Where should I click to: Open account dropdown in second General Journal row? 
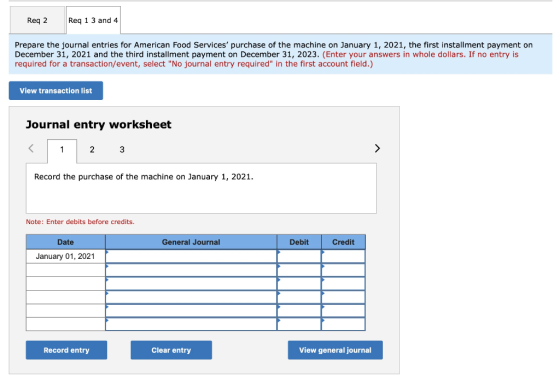[x=191, y=270]
